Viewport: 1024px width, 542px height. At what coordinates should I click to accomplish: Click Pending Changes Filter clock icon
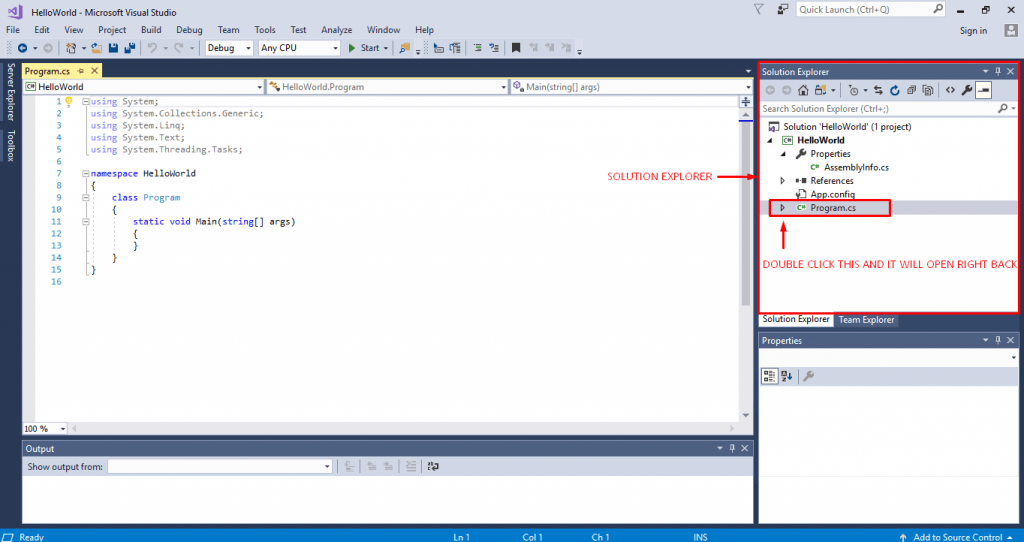pos(853,90)
